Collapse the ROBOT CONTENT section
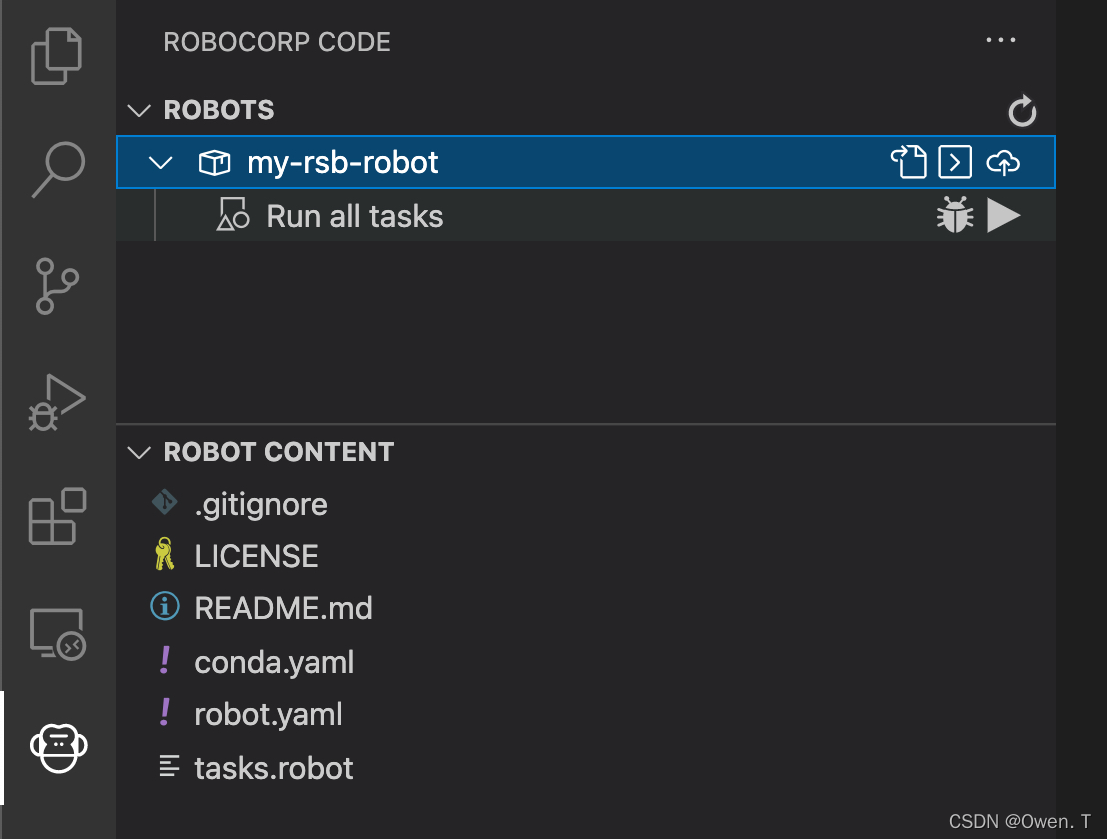This screenshot has height=839, width=1107. [139, 452]
